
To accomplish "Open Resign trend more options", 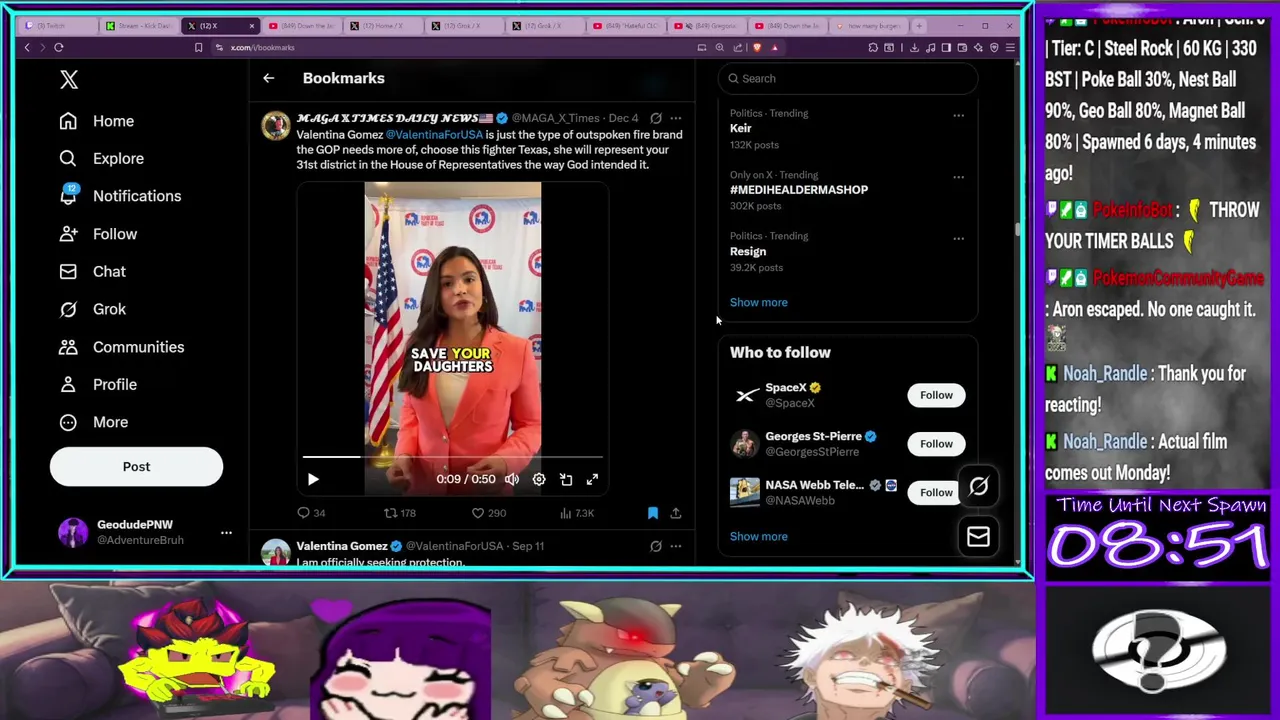I will 958,239.
